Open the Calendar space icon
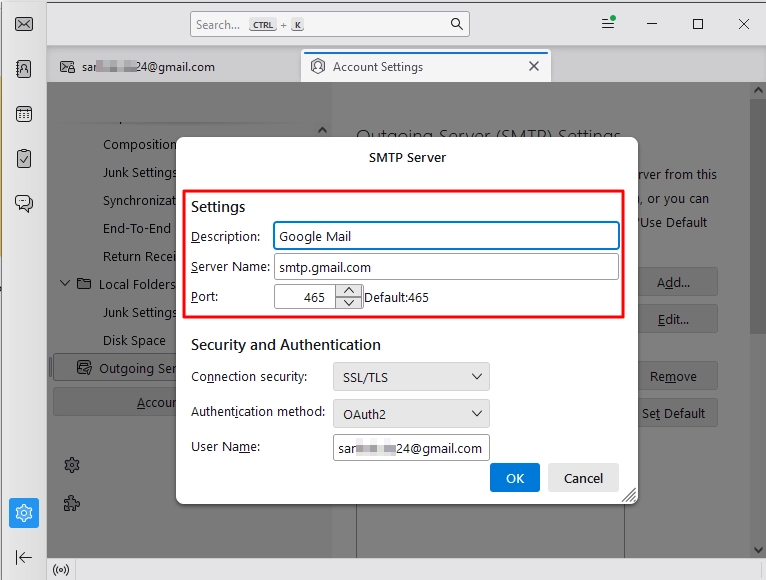The height and width of the screenshot is (580, 766). tap(24, 114)
